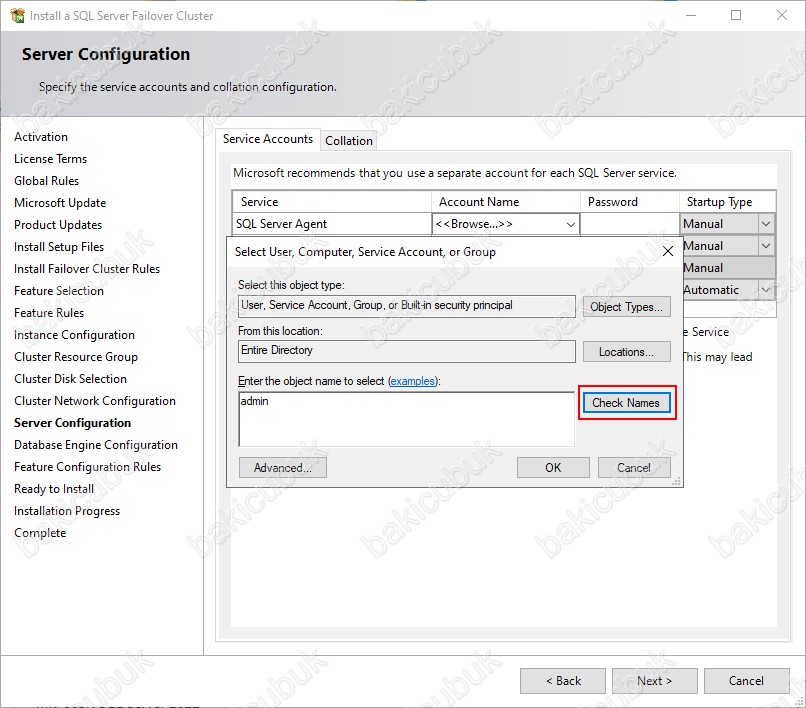
Task: Cancel the Select User dialog
Action: pyautogui.click(x=634, y=467)
